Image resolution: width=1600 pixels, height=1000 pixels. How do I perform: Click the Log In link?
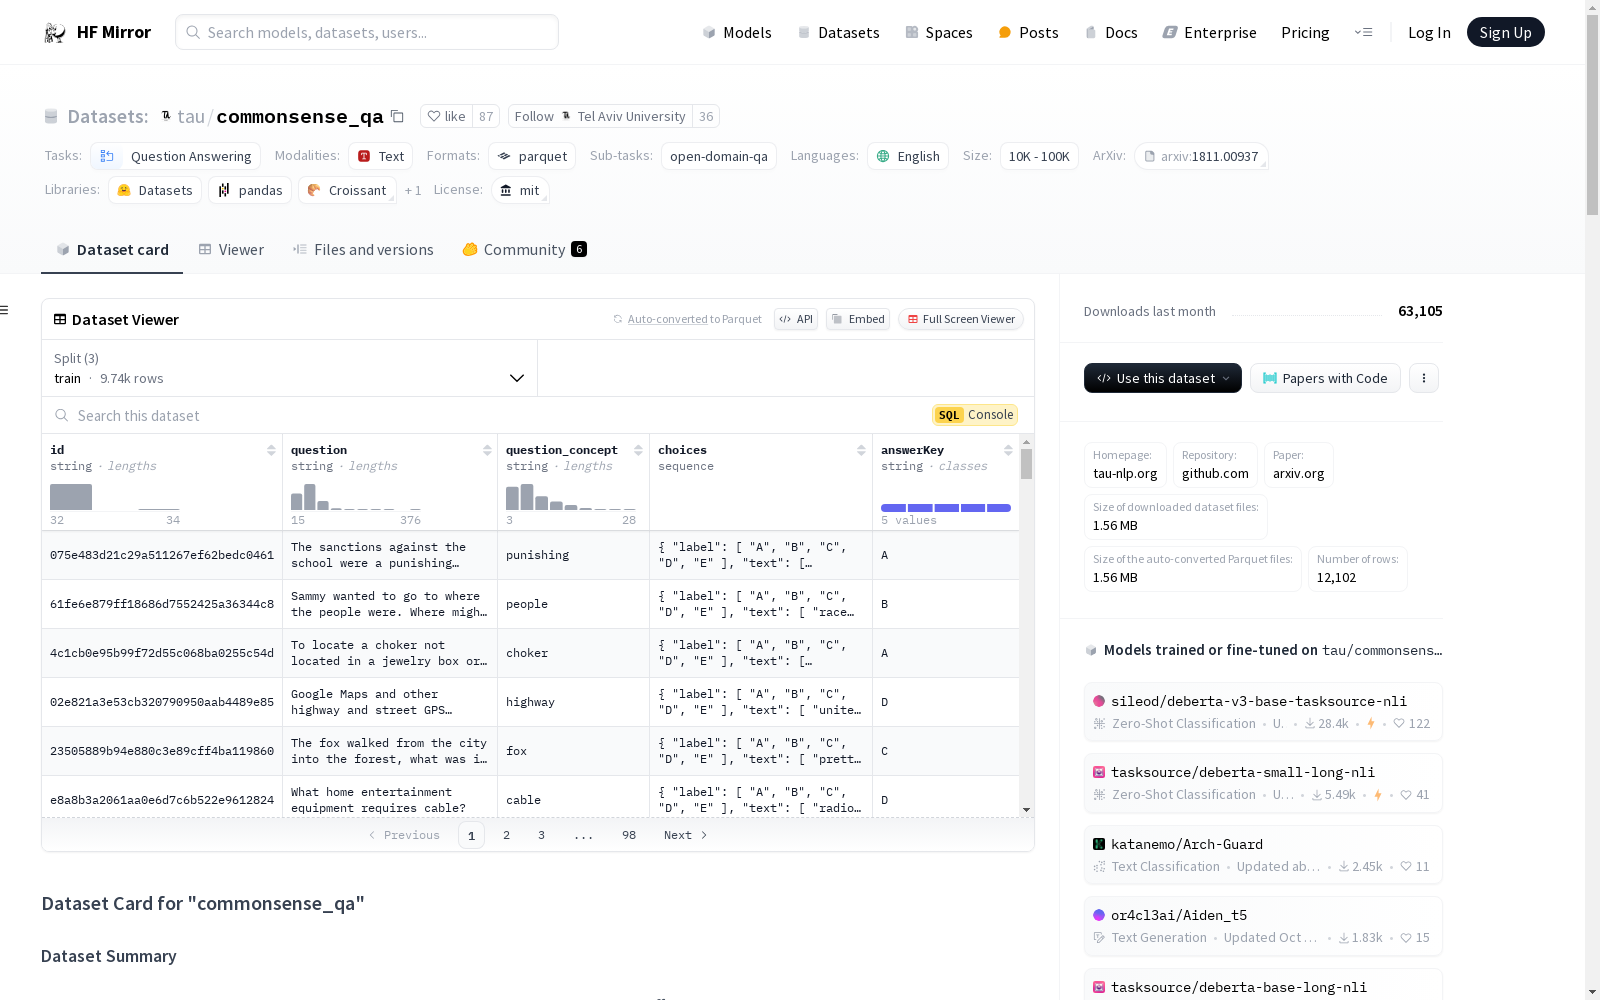[x=1429, y=32]
